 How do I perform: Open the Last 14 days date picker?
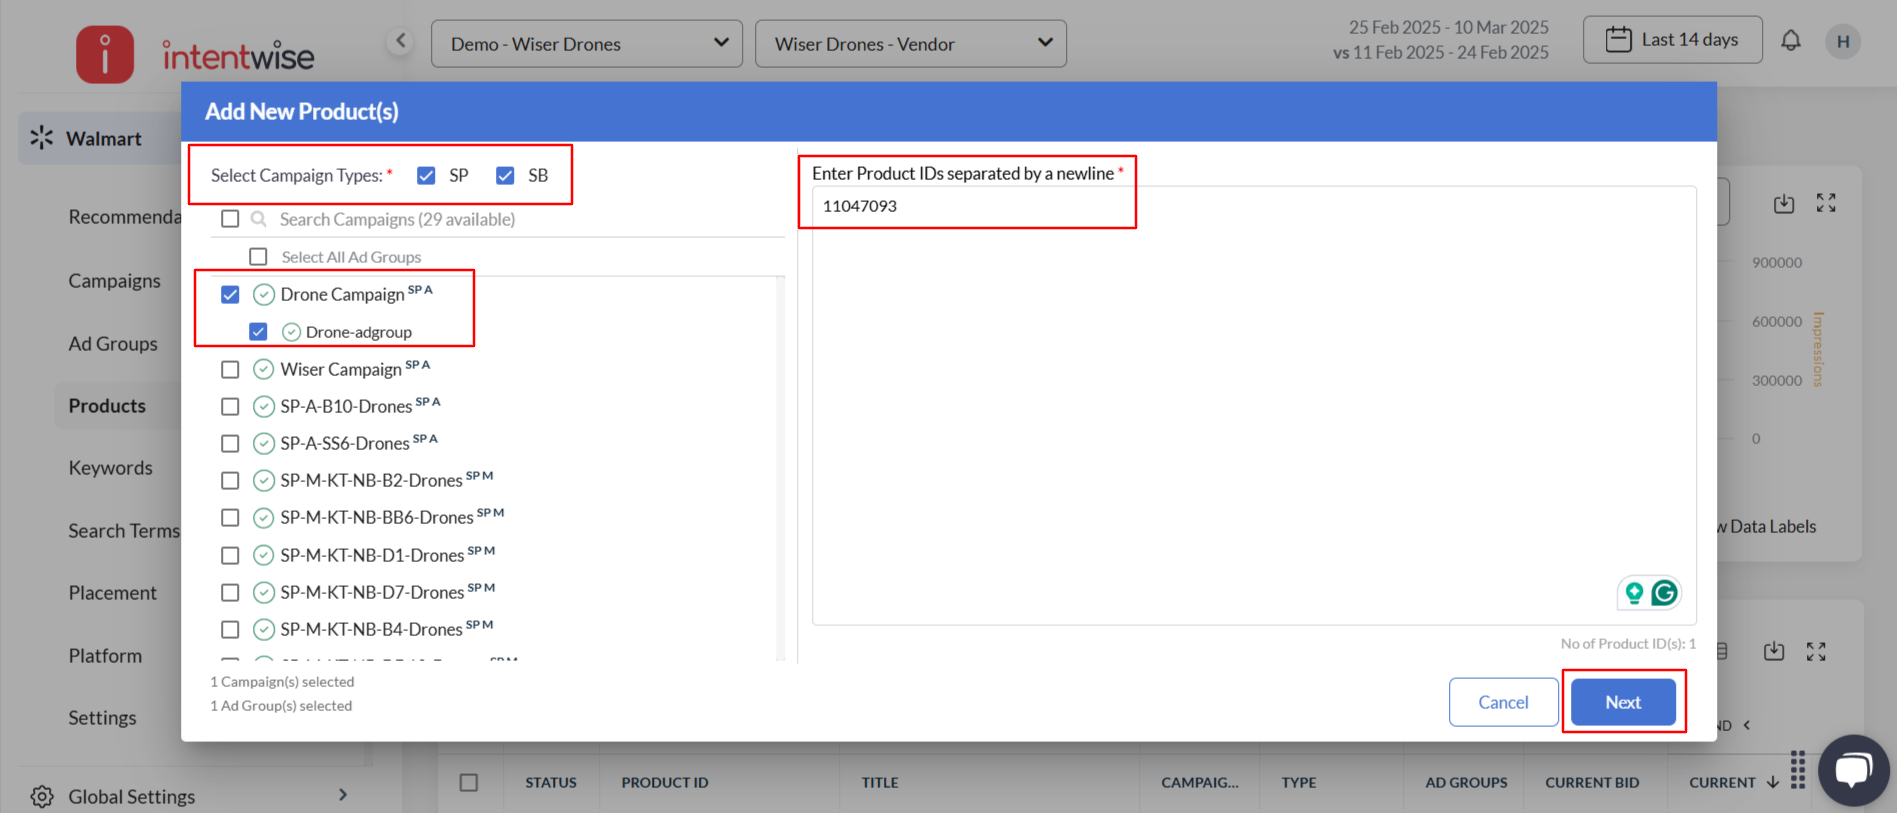click(1673, 40)
